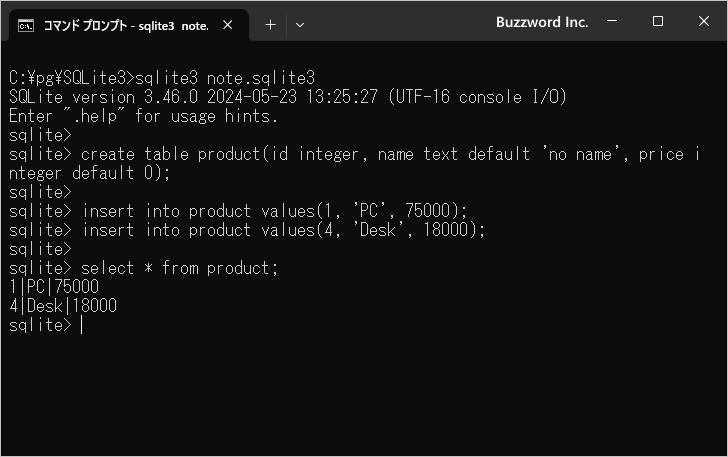Click the SQLite version 3.46.0 line
The image size is (728, 457).
coord(287,97)
